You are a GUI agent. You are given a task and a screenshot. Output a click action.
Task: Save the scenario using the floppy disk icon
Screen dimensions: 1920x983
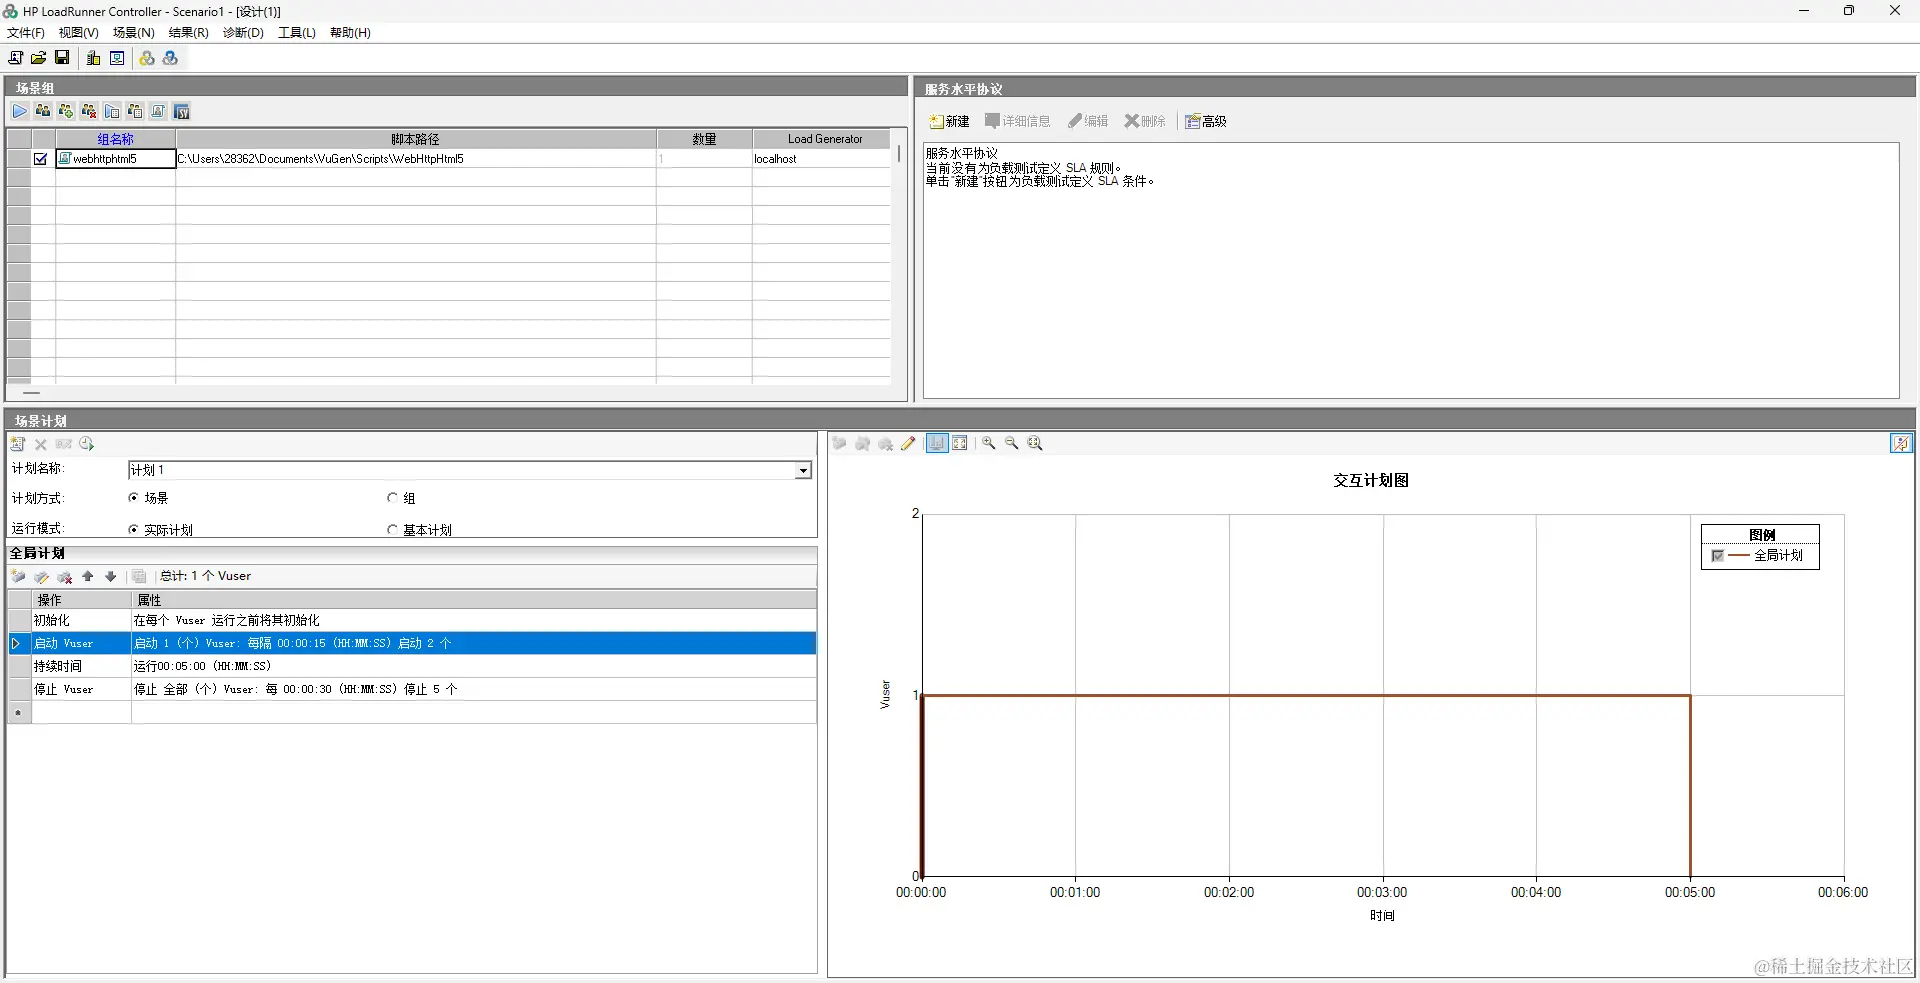(62, 58)
